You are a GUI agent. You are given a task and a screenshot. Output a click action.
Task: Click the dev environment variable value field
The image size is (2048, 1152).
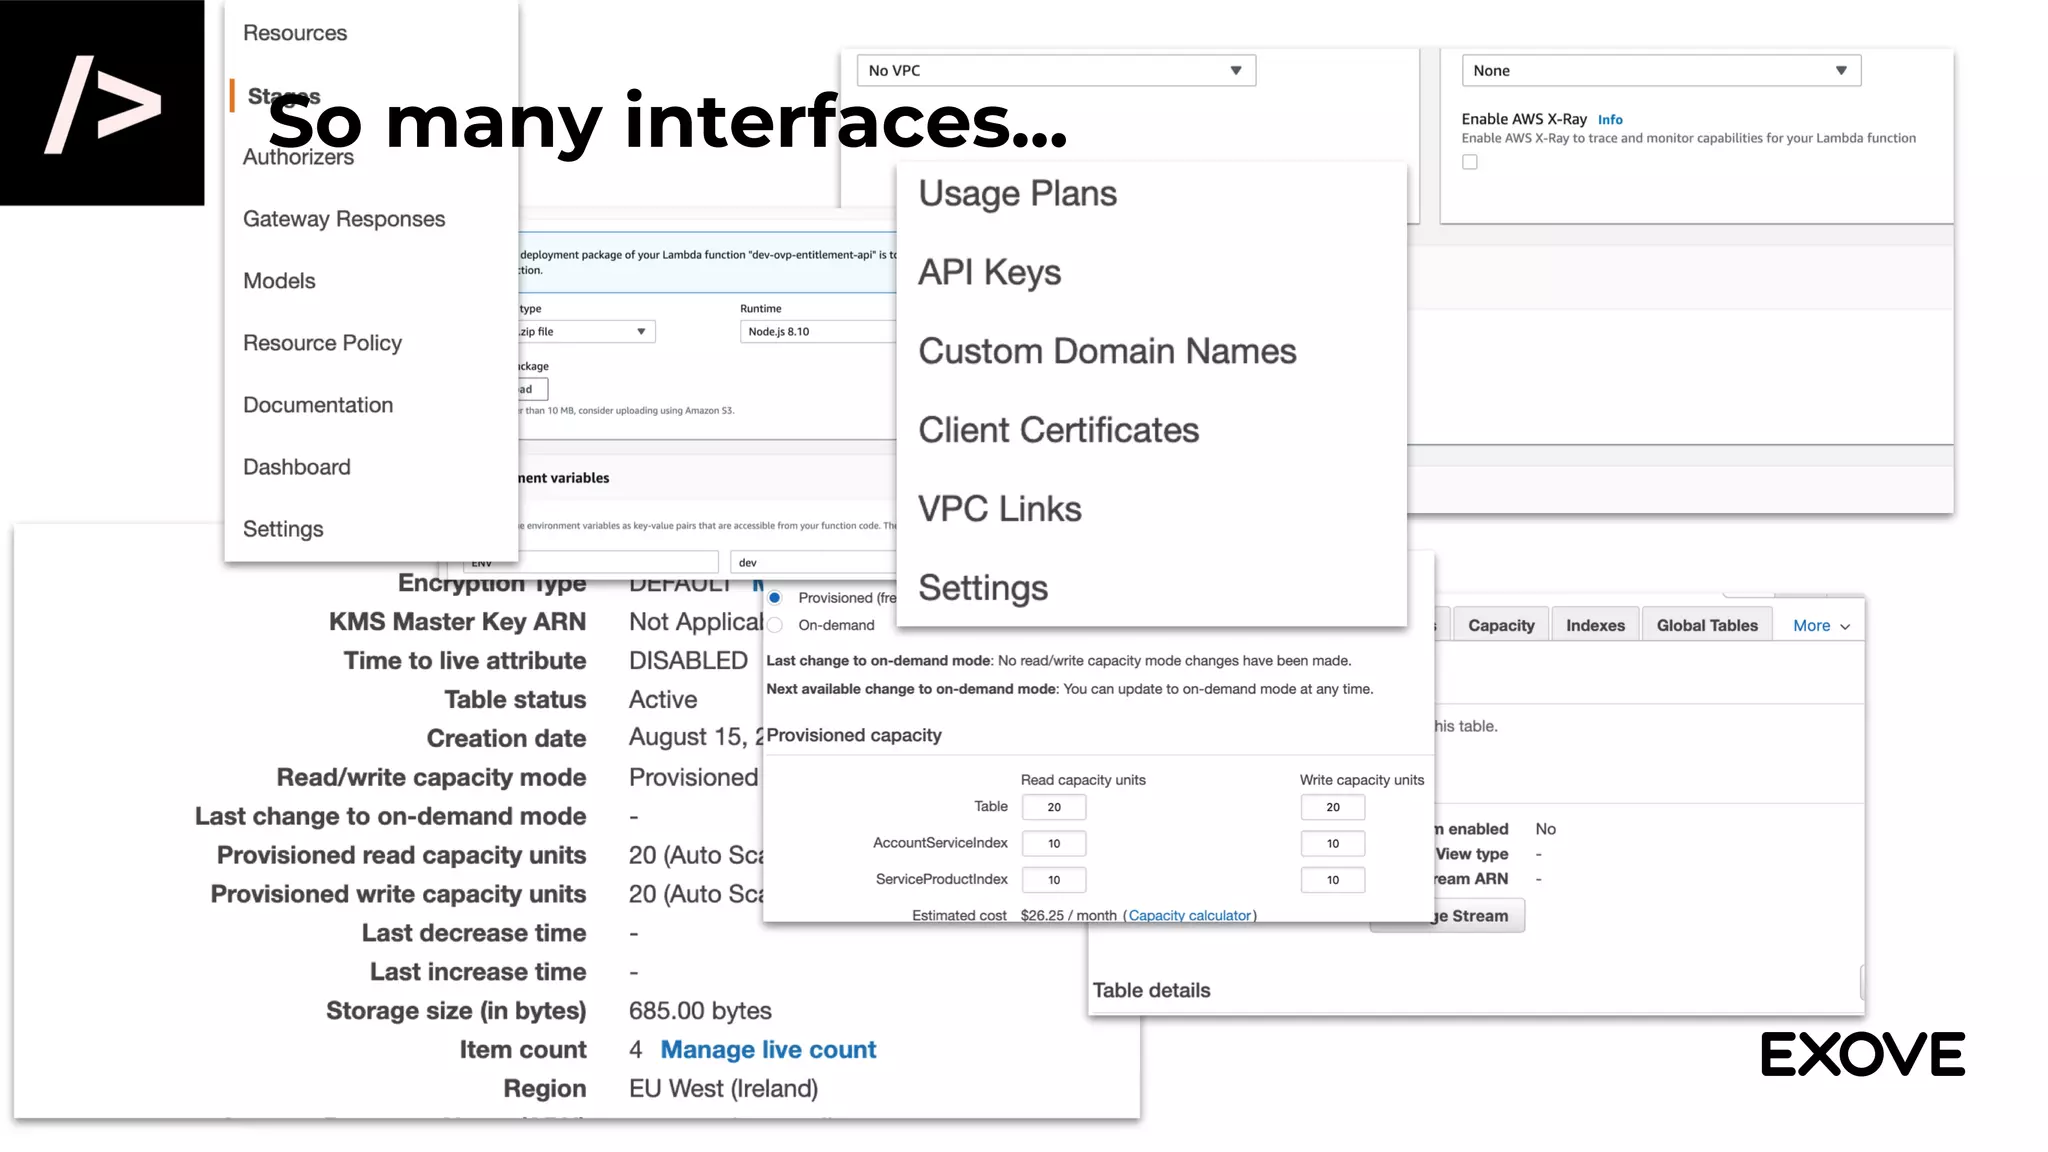point(814,563)
